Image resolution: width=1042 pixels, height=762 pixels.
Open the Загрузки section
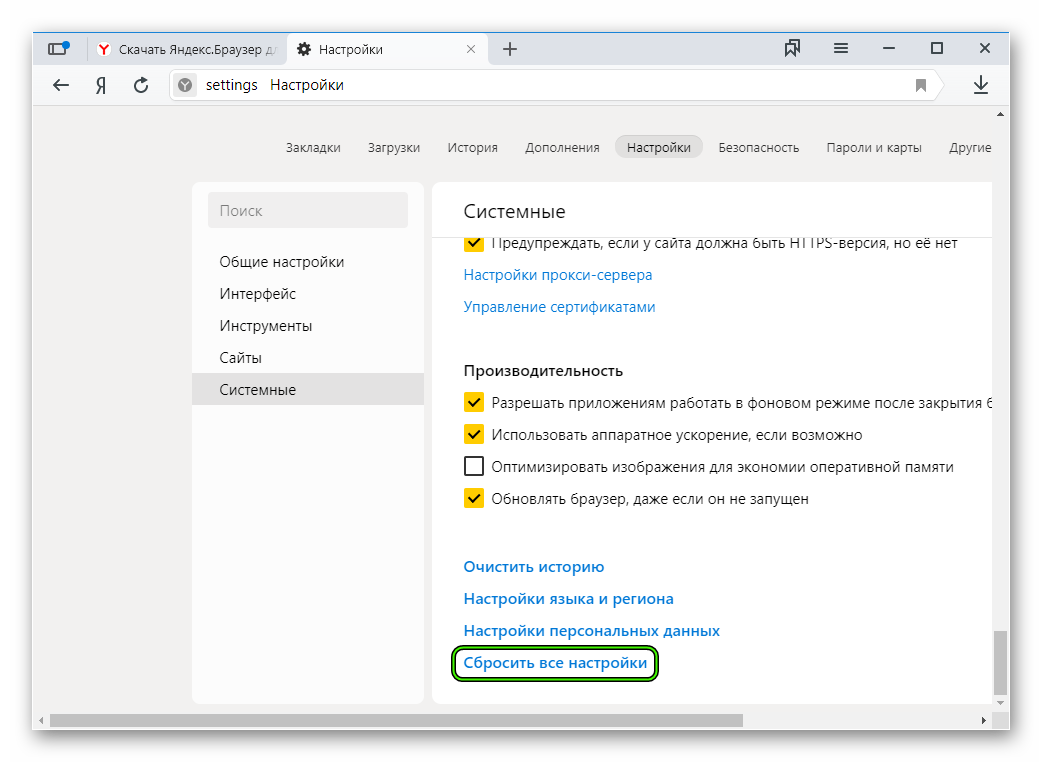pos(394,147)
